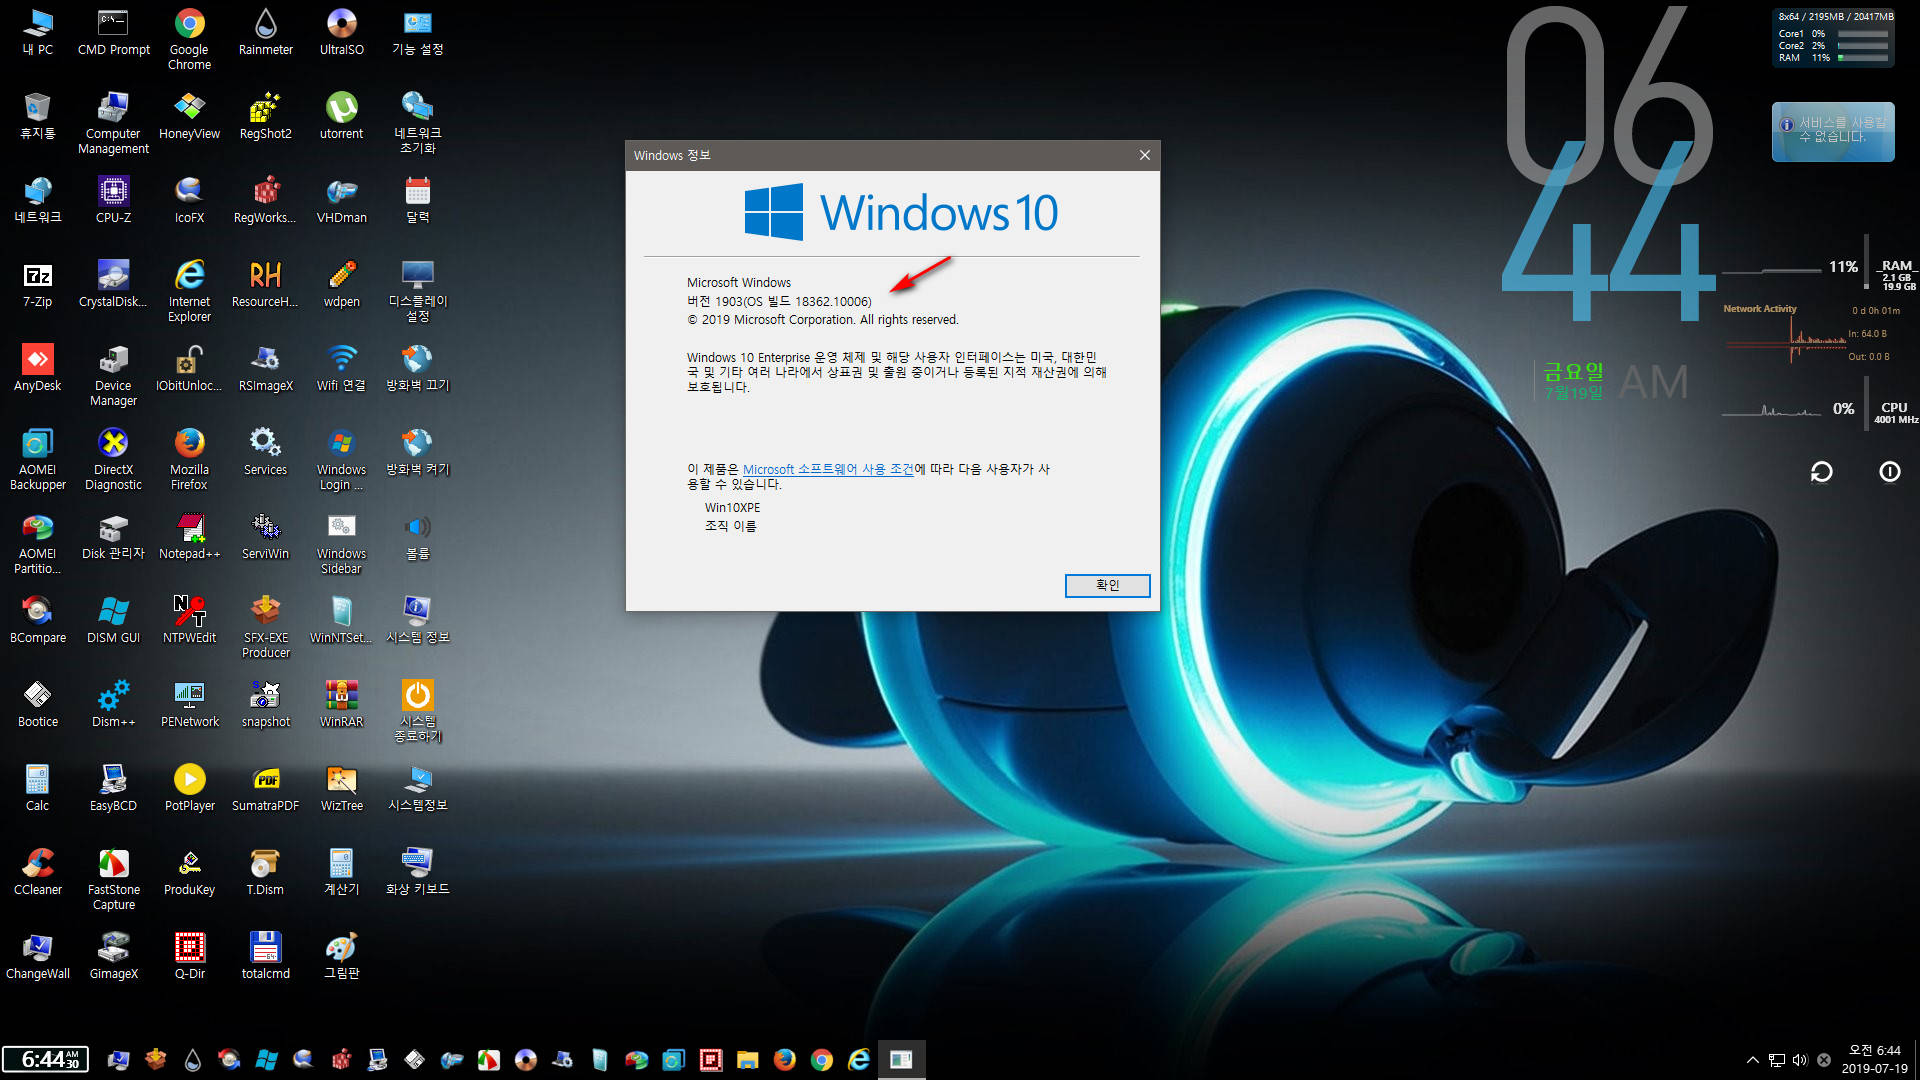The height and width of the screenshot is (1080, 1920).
Task: Open the Computer Management shortcut
Action: tap(113, 124)
